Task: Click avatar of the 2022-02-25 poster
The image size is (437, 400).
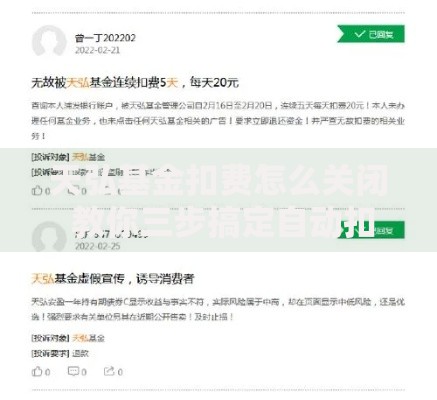Action: tap(49, 238)
